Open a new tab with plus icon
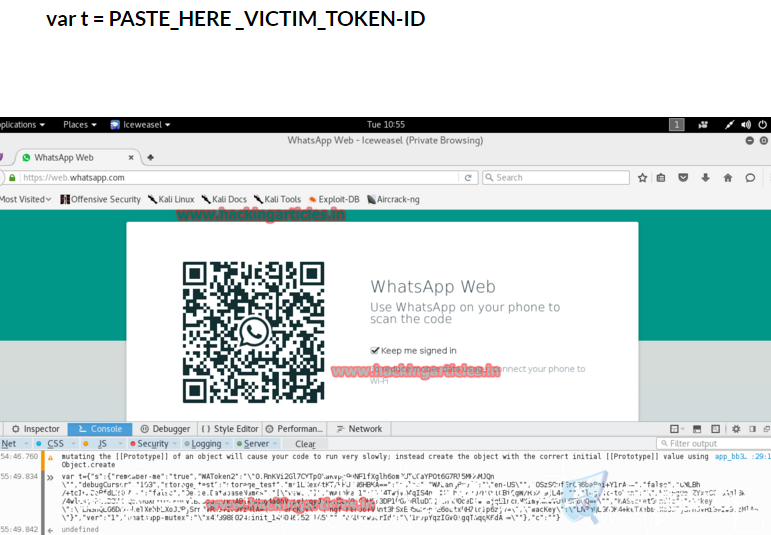 coord(150,157)
